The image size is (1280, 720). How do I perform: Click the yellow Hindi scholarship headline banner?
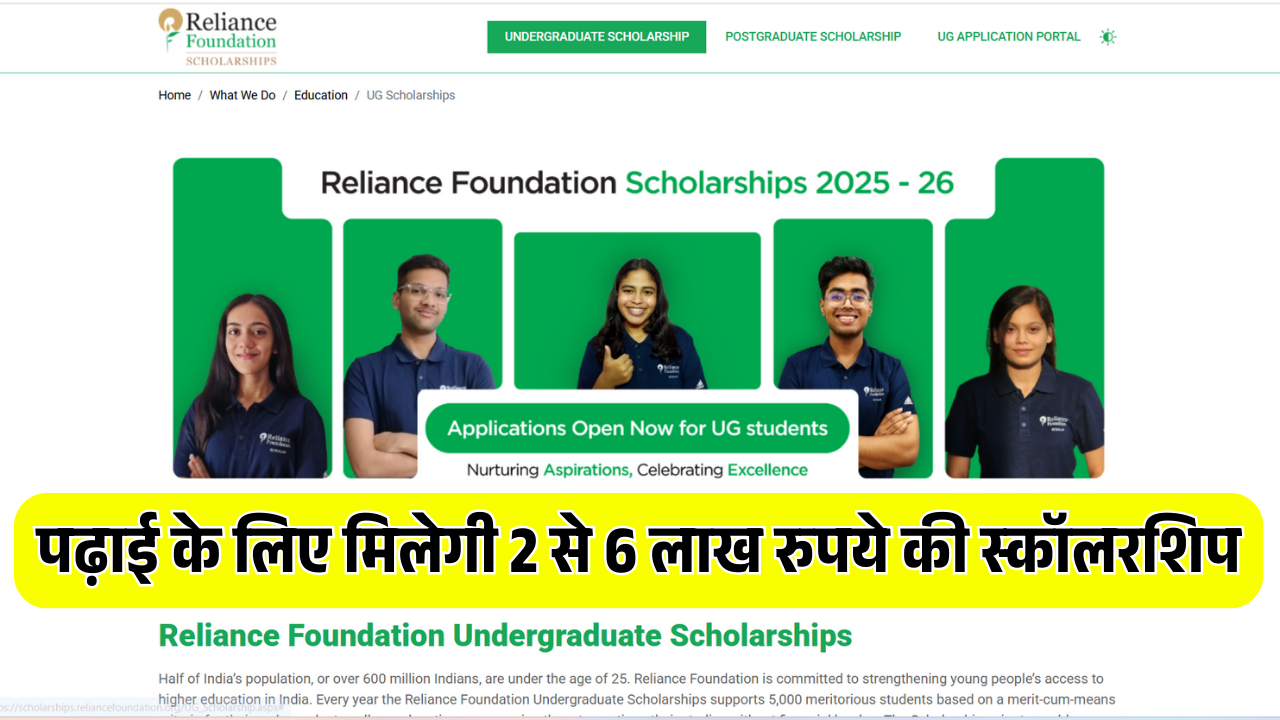click(x=638, y=551)
